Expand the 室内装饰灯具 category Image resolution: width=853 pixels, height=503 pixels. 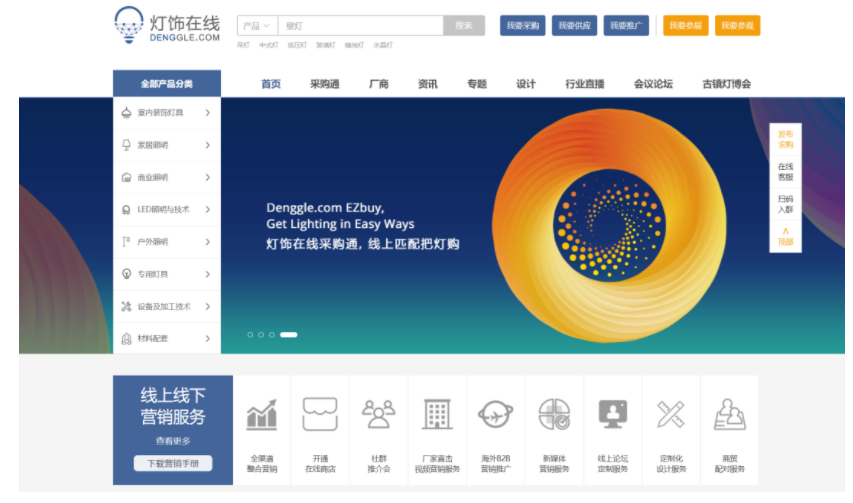167,113
